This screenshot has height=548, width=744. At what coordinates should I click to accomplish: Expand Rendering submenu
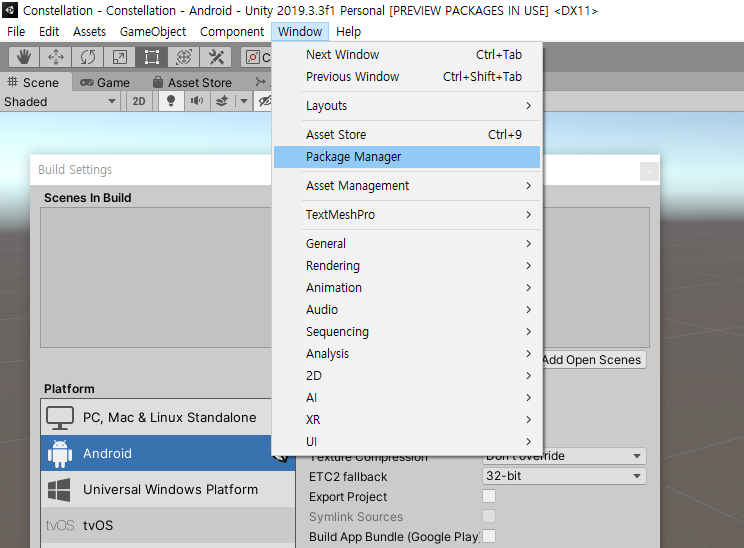coord(407,266)
